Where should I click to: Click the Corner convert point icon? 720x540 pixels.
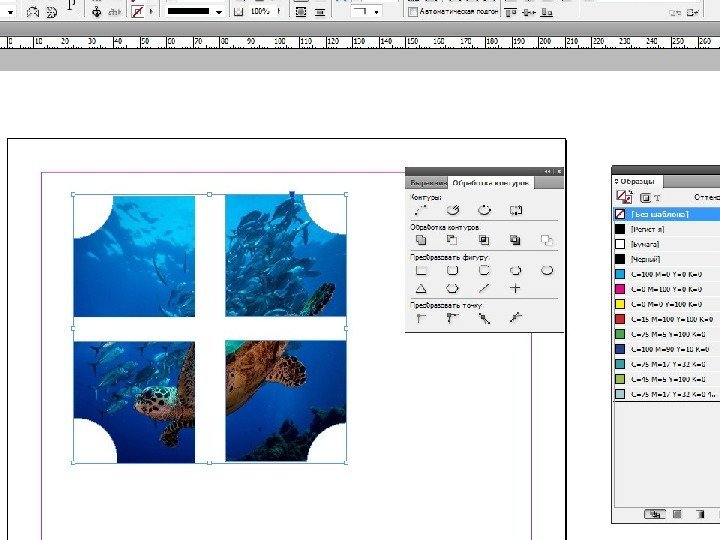(453, 318)
